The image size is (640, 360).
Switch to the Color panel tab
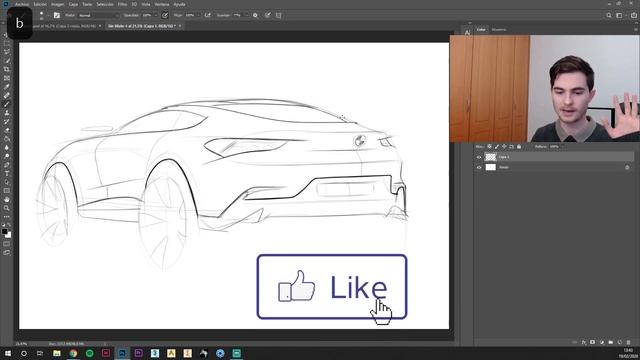(x=481, y=29)
